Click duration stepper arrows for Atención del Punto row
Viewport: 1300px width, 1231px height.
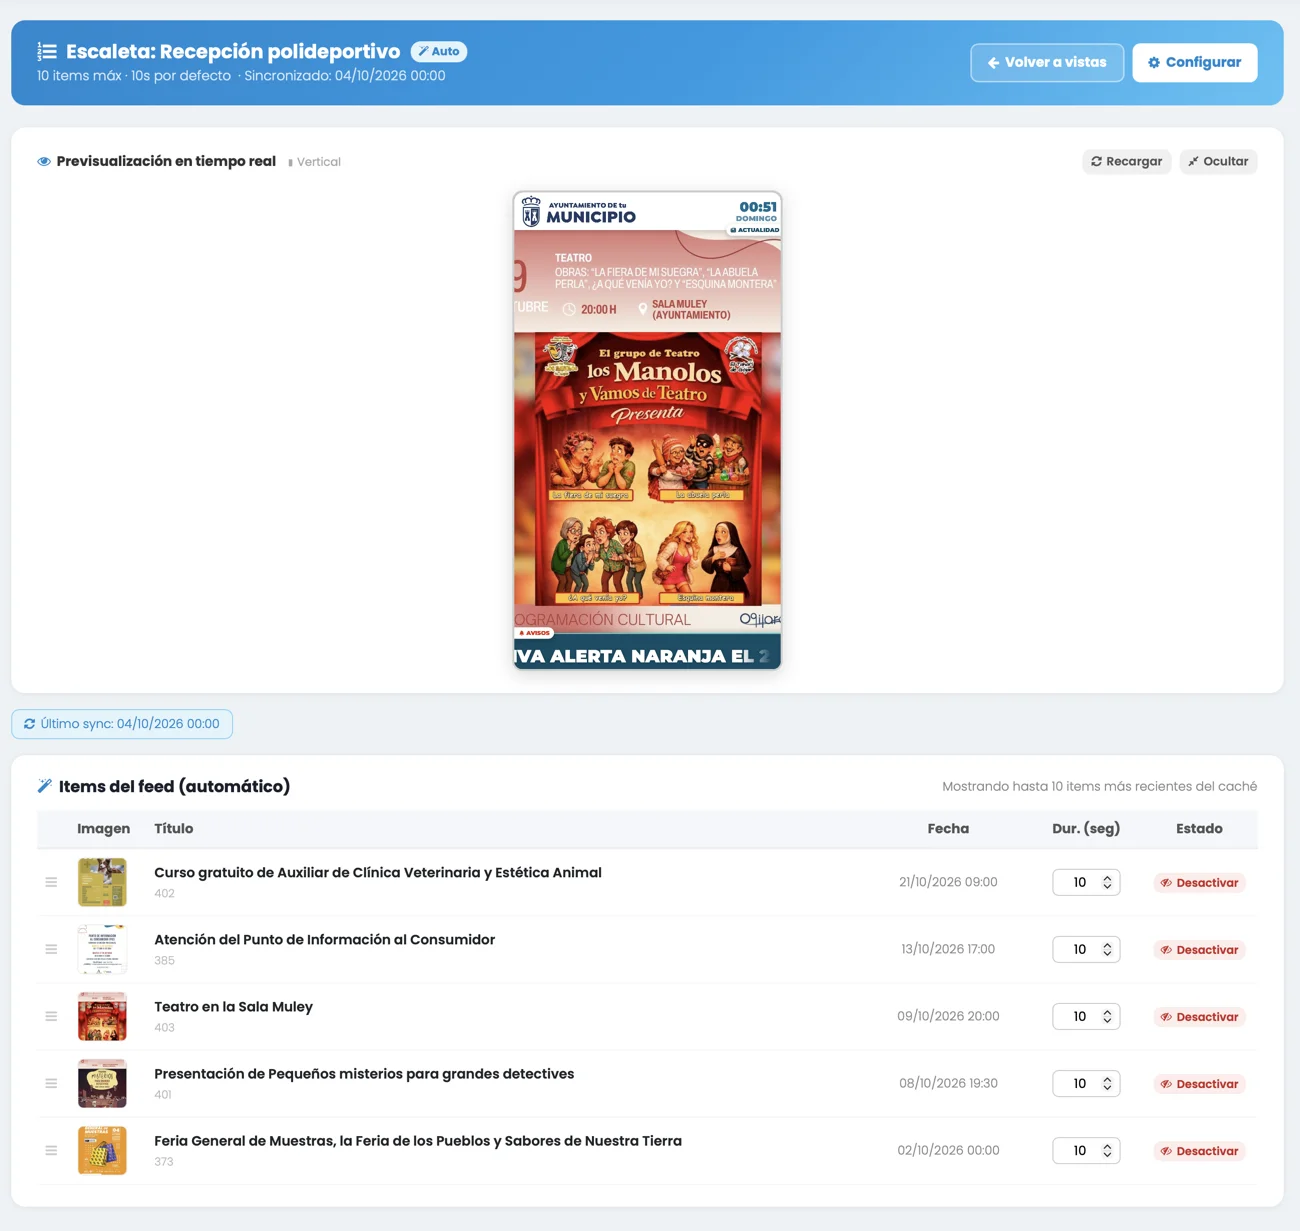click(1107, 949)
